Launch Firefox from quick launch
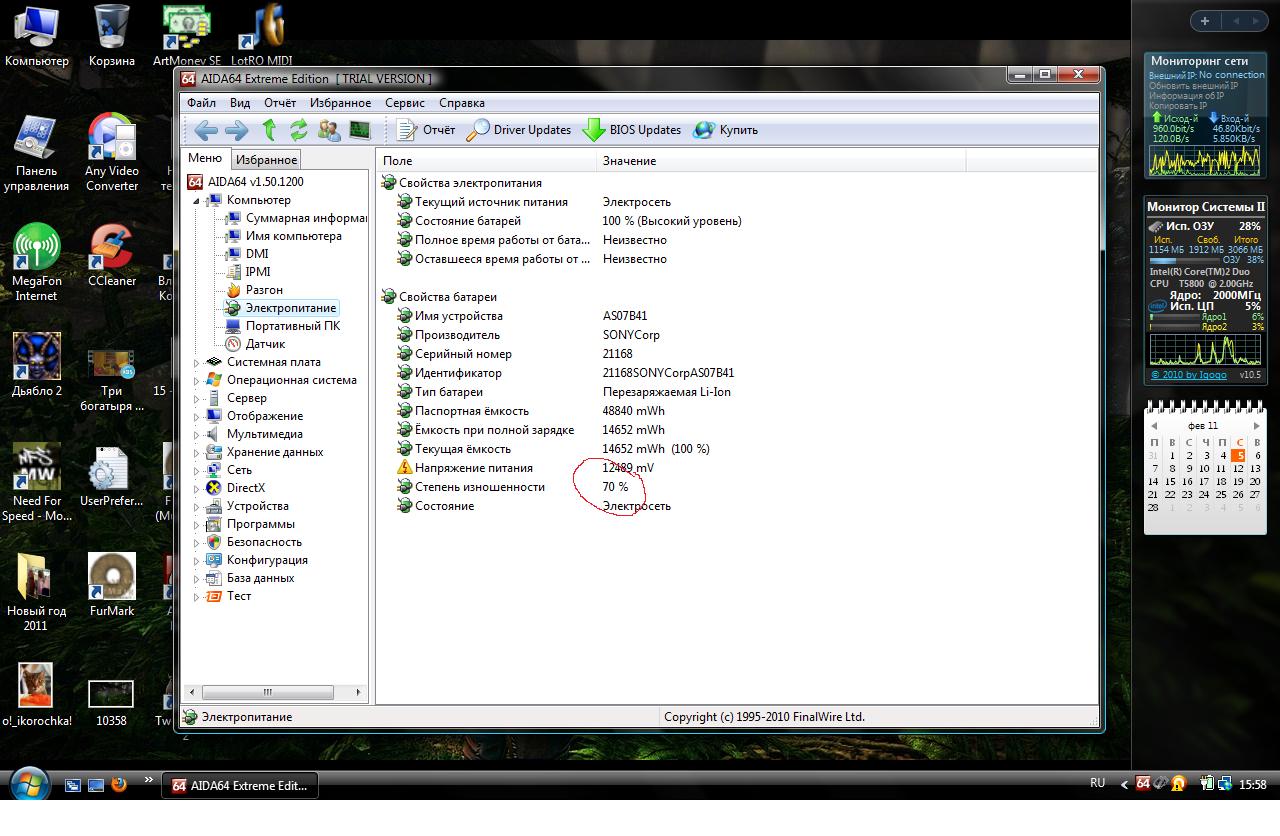The height and width of the screenshot is (836, 1280). (119, 785)
